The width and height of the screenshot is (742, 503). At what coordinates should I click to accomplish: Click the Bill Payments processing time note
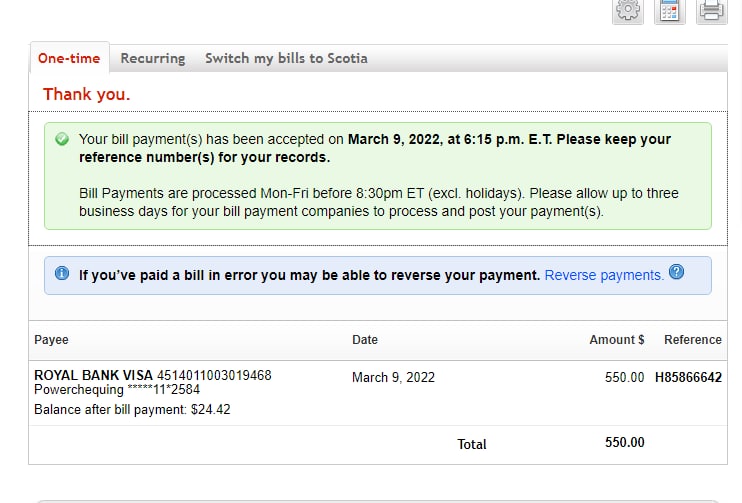tap(379, 202)
